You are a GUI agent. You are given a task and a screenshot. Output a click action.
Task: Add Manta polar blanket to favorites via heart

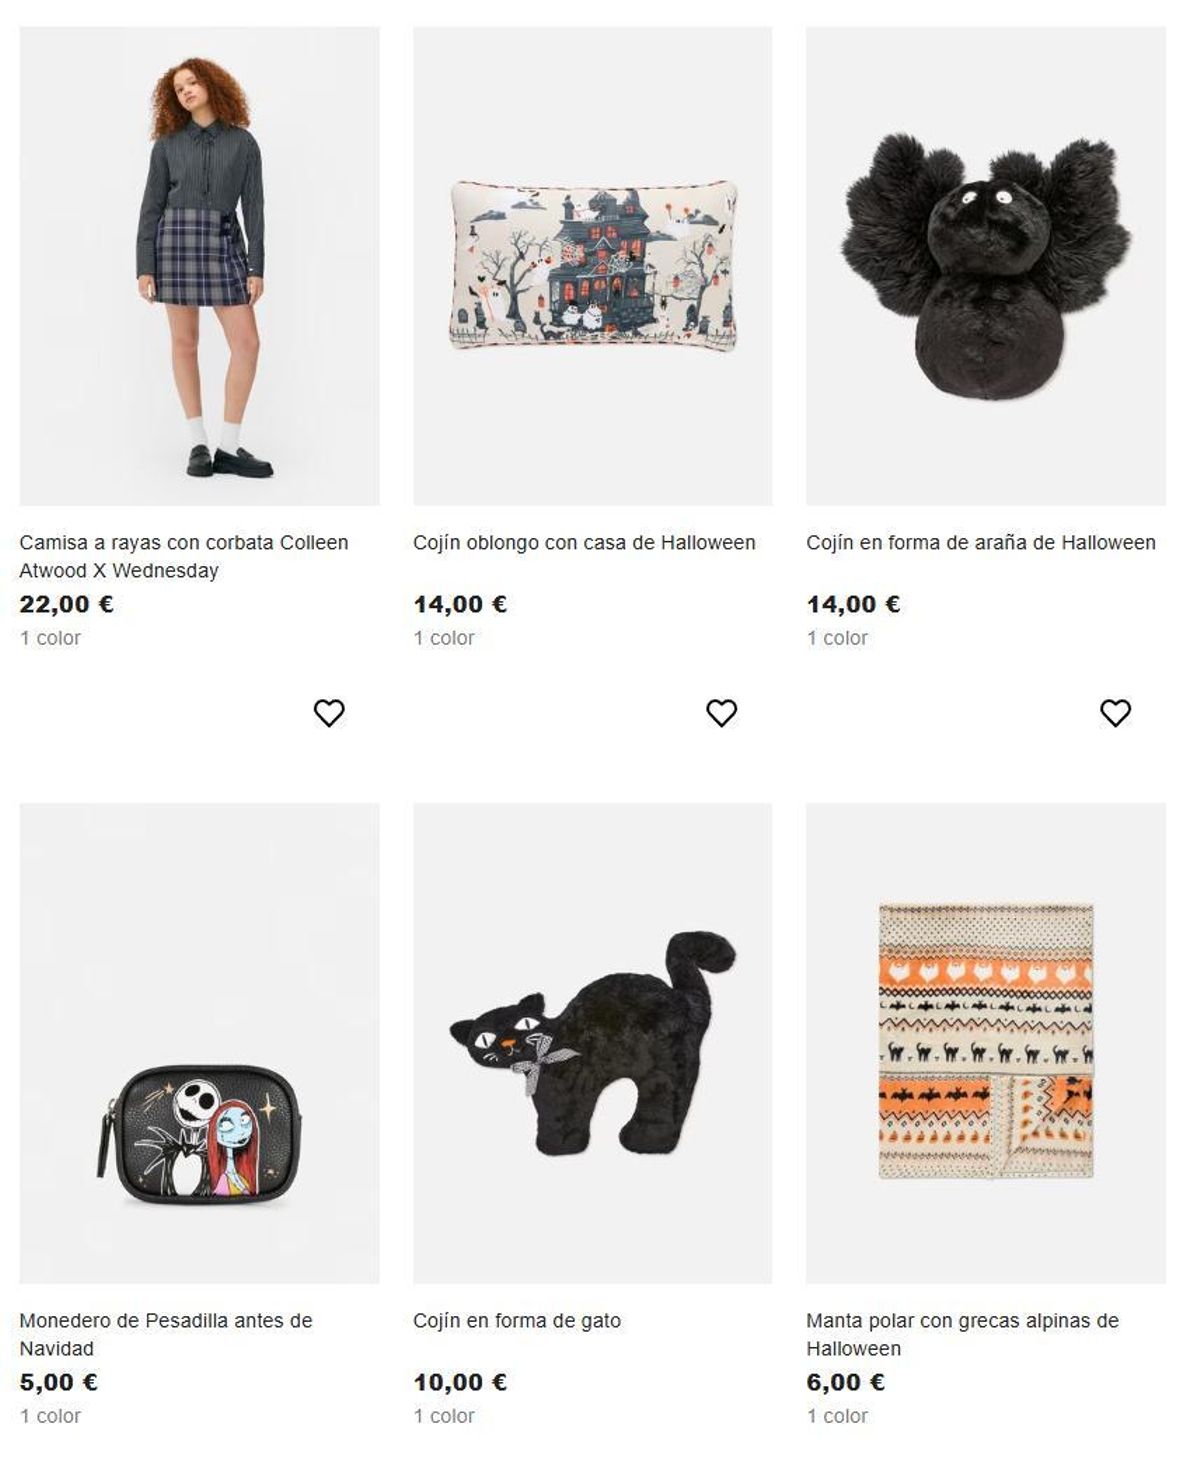pyautogui.click(x=1116, y=713)
